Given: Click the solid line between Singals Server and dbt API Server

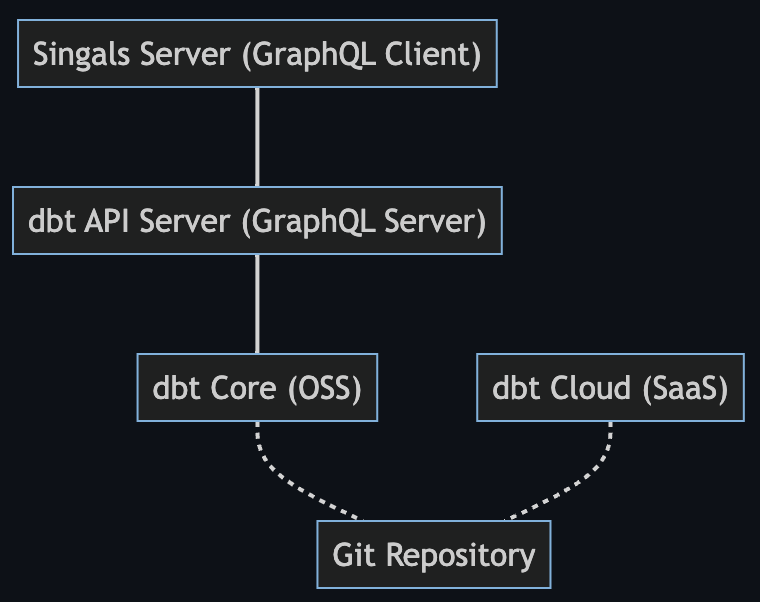Looking at the screenshot, I should click(x=258, y=137).
